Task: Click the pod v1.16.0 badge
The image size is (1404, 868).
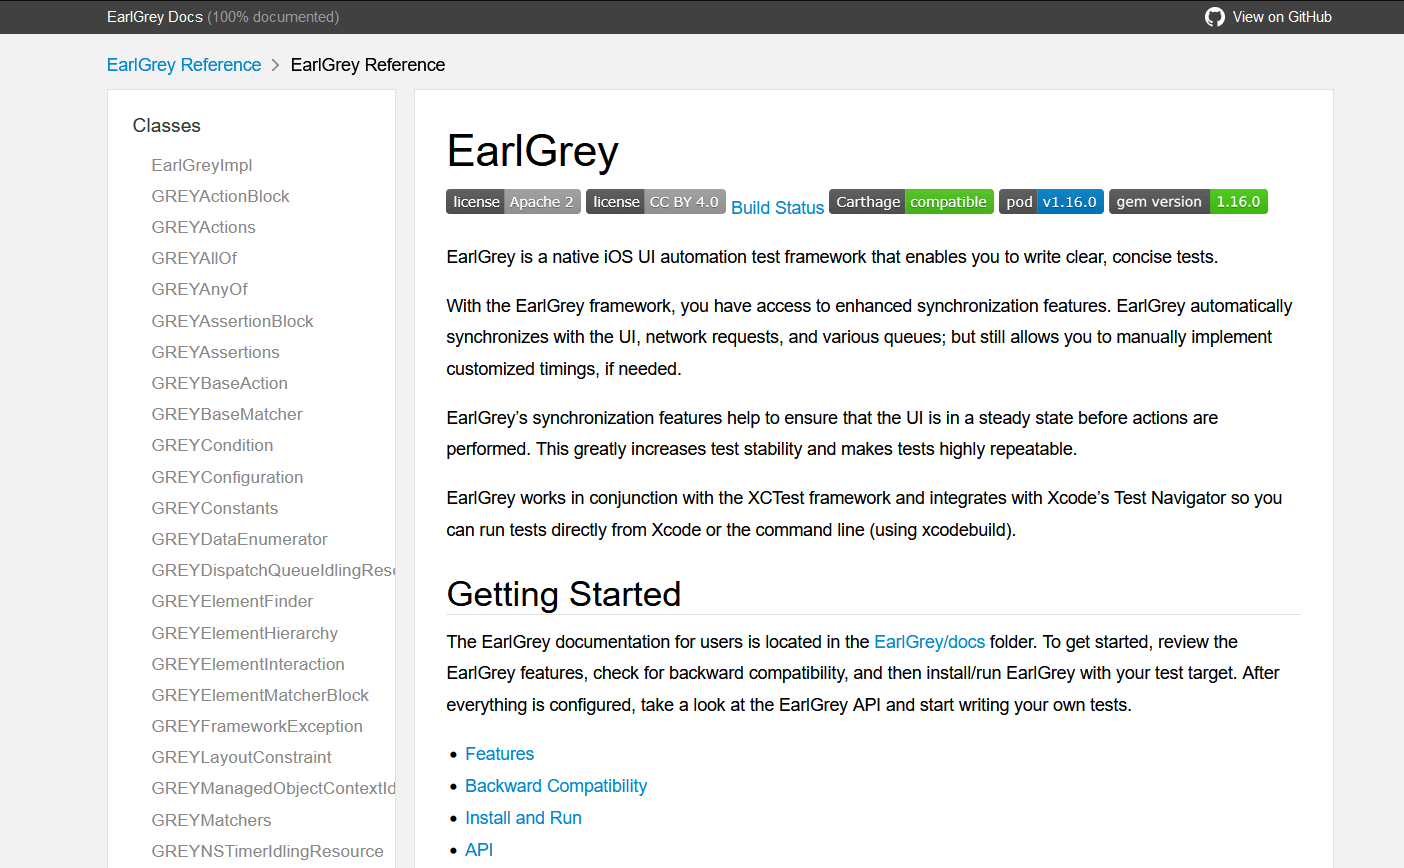Action: click(1050, 201)
